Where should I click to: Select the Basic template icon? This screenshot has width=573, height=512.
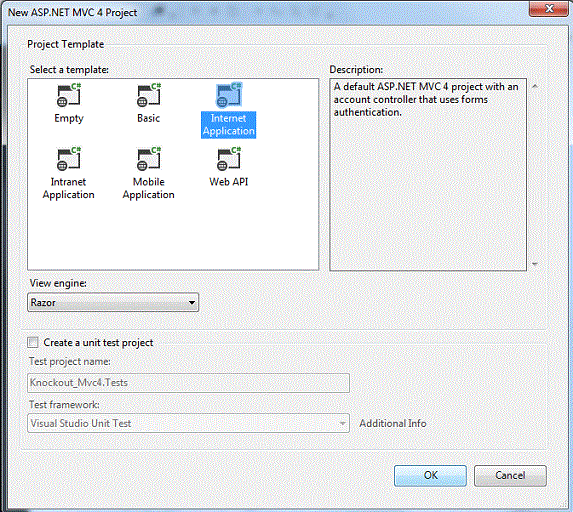pyautogui.click(x=149, y=95)
